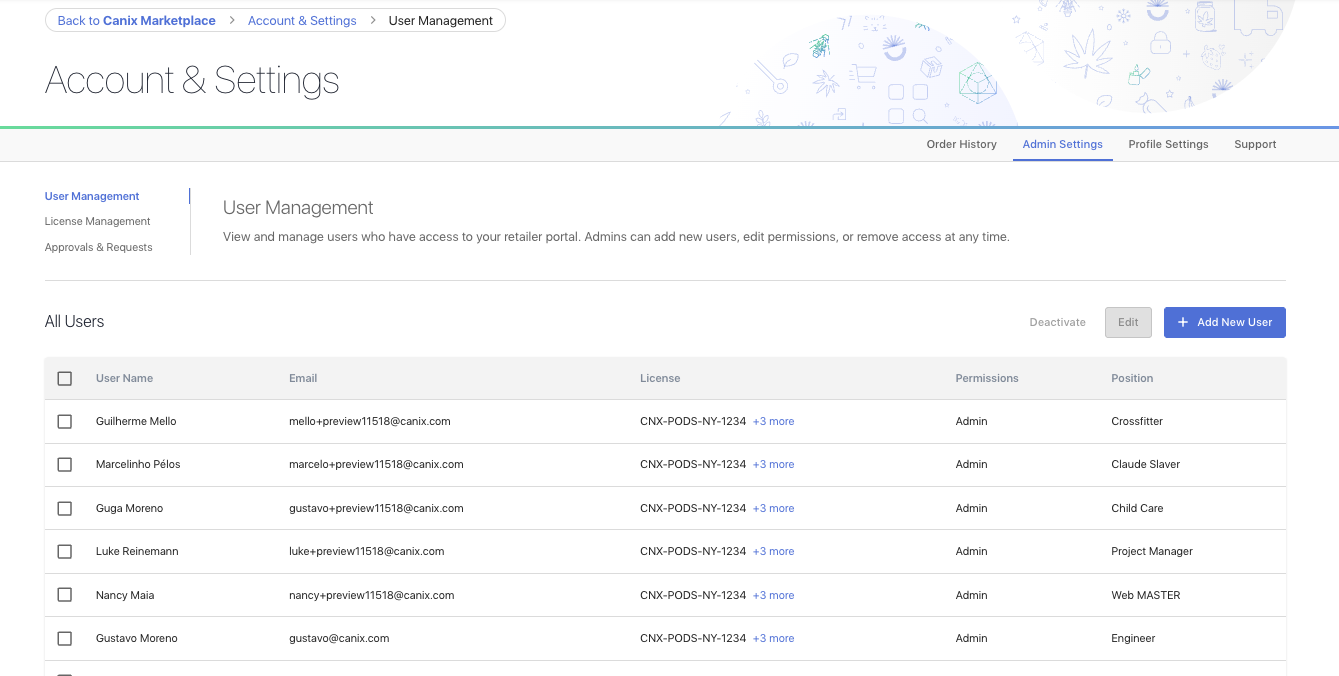Go to the Support tab
Viewport: 1339px width, 676px height.
pyautogui.click(x=1255, y=144)
